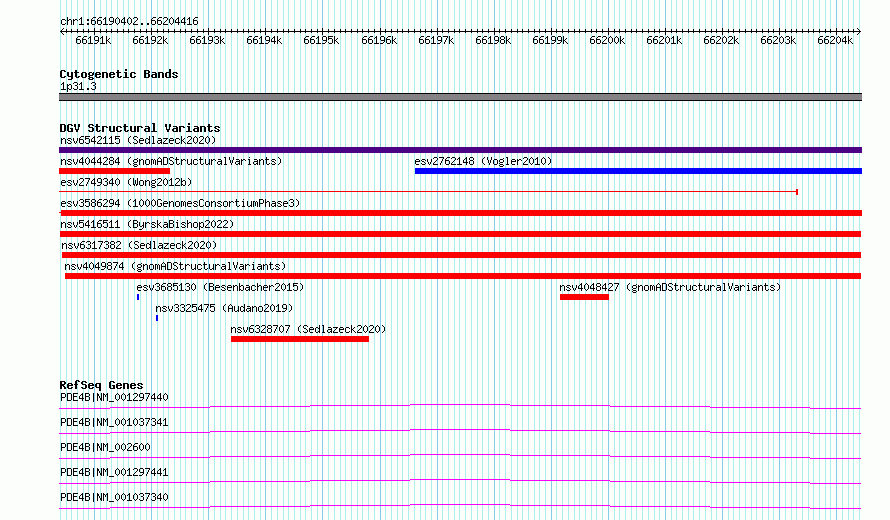Image resolution: width=890 pixels, height=520 pixels.
Task: Click the magenta line of PDE4B|NM_001037340
Action: 460,506
